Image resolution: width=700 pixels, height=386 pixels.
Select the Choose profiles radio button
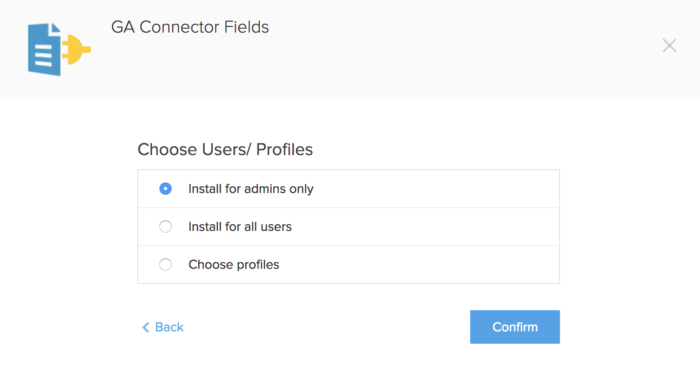tap(165, 265)
